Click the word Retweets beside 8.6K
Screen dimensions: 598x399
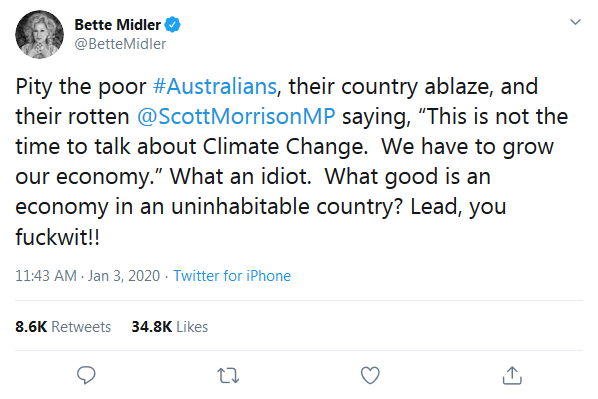(81, 327)
